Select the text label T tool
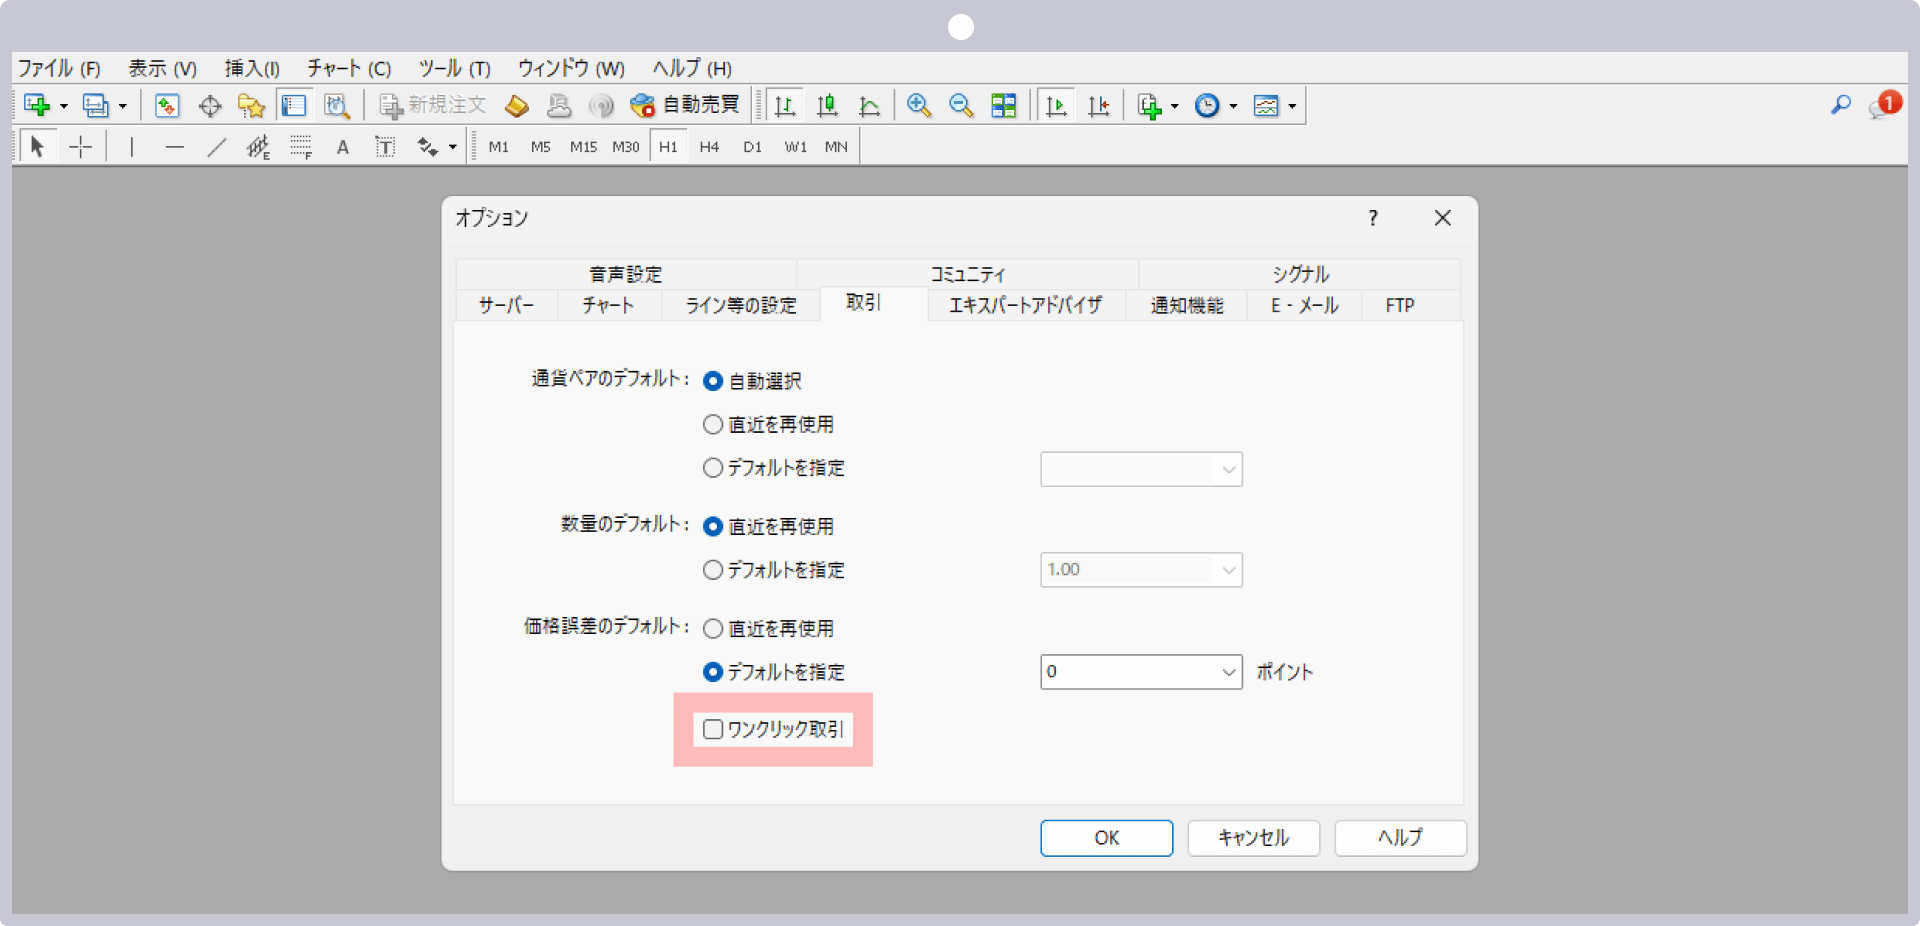Image resolution: width=1920 pixels, height=926 pixels. (385, 147)
